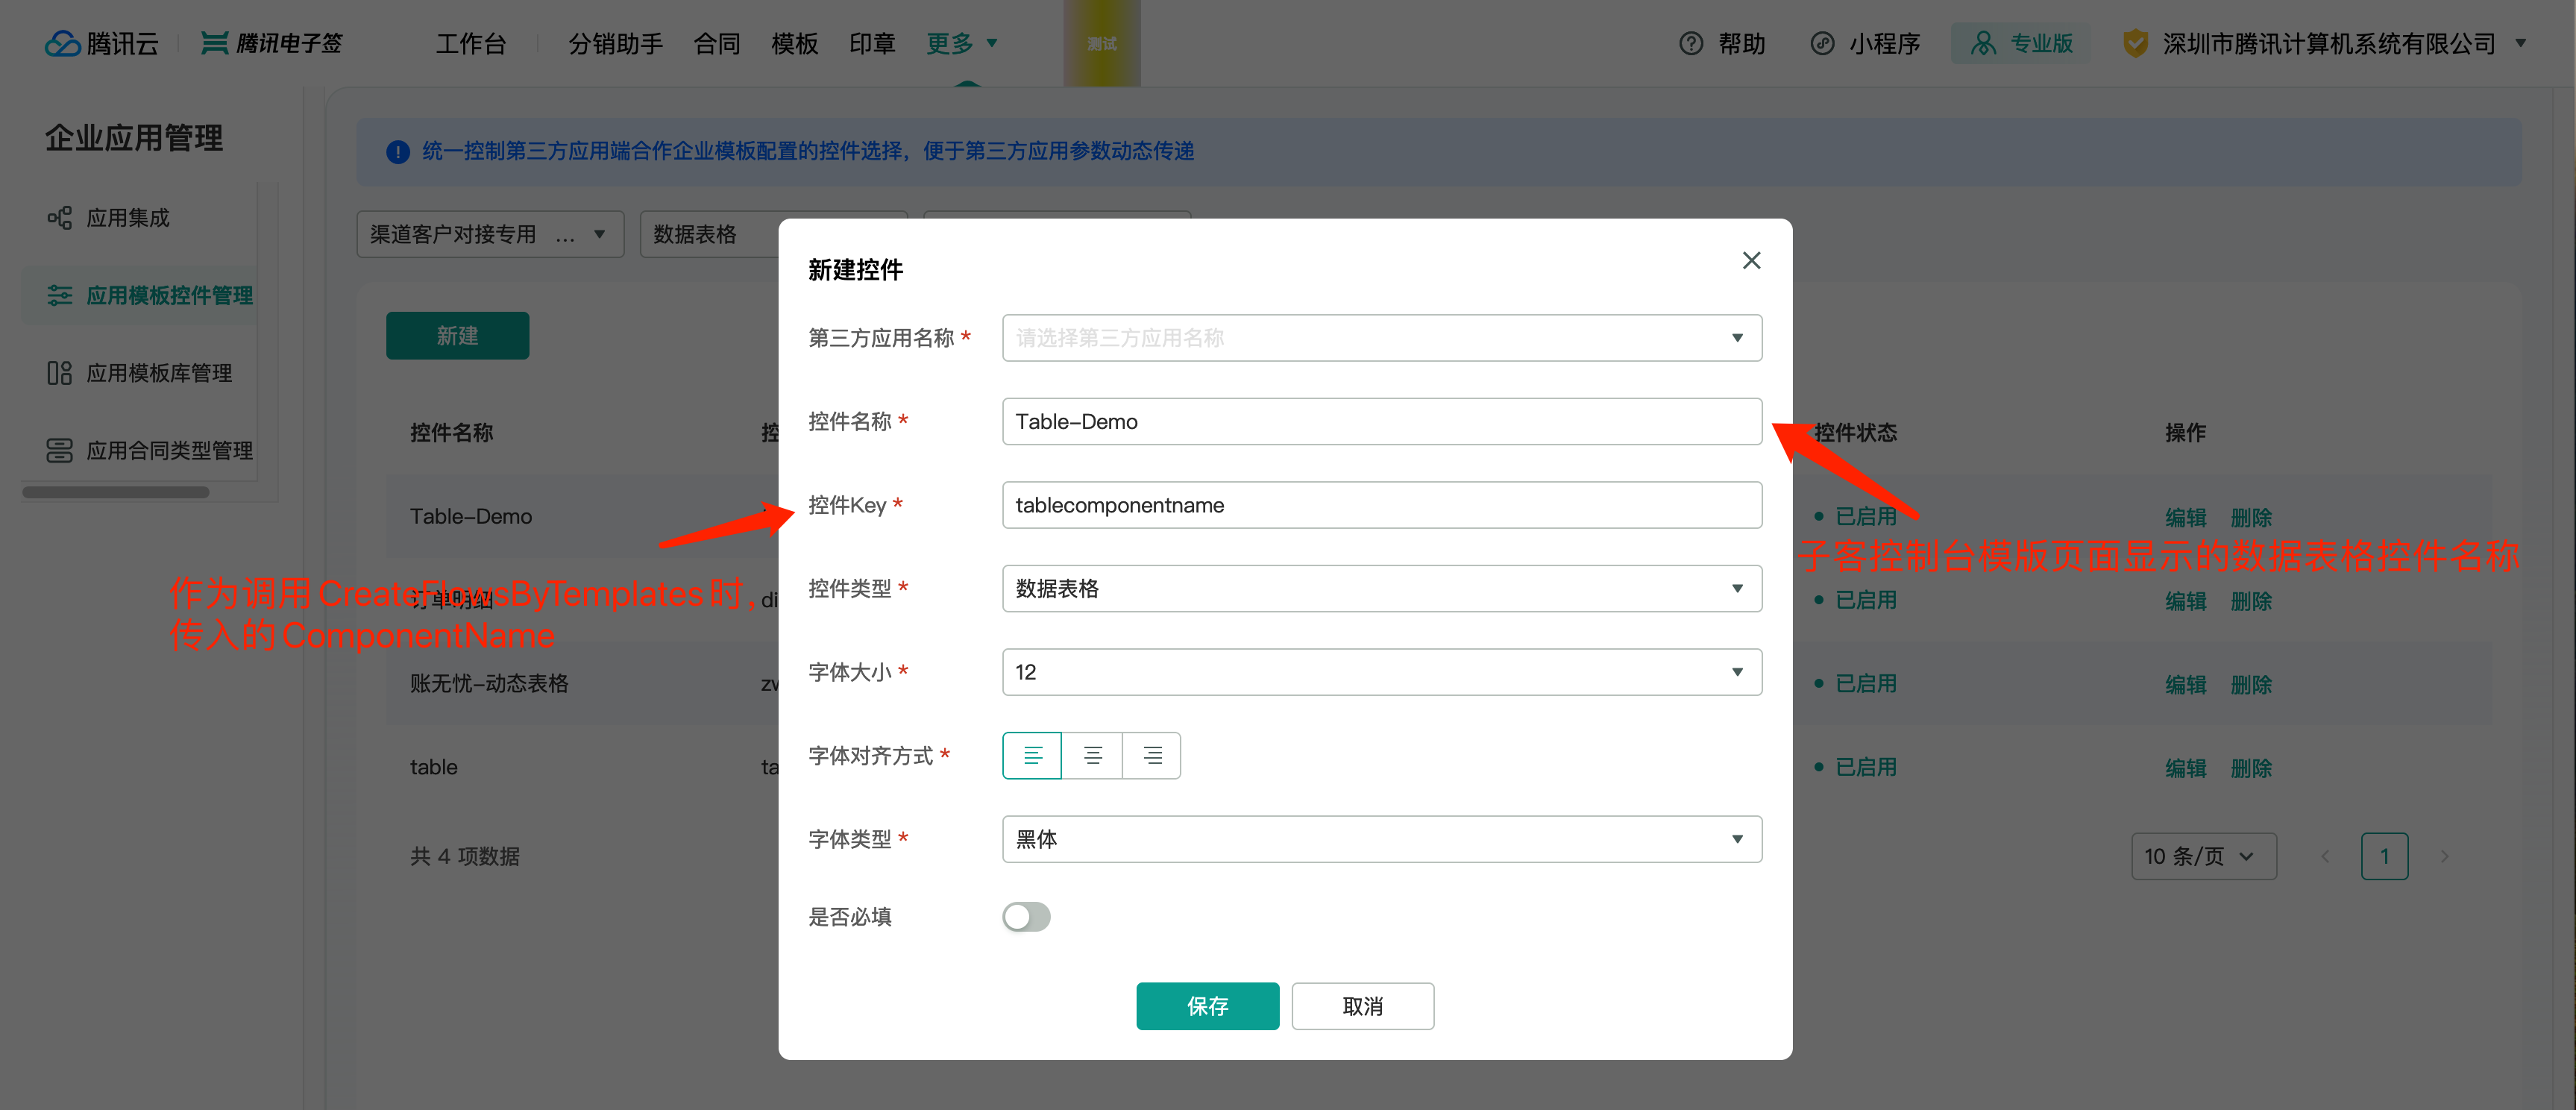Open the 合同 menu

tap(717, 44)
